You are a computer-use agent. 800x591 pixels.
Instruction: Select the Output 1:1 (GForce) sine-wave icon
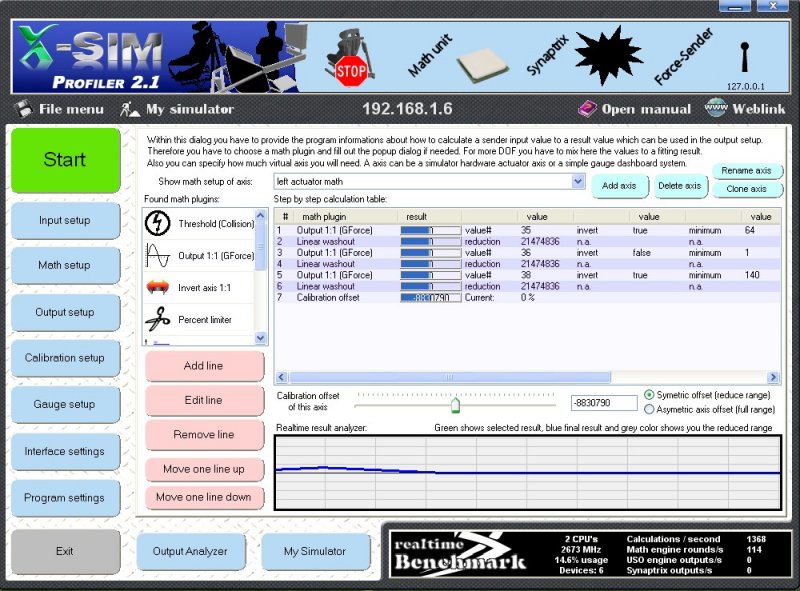[x=158, y=255]
